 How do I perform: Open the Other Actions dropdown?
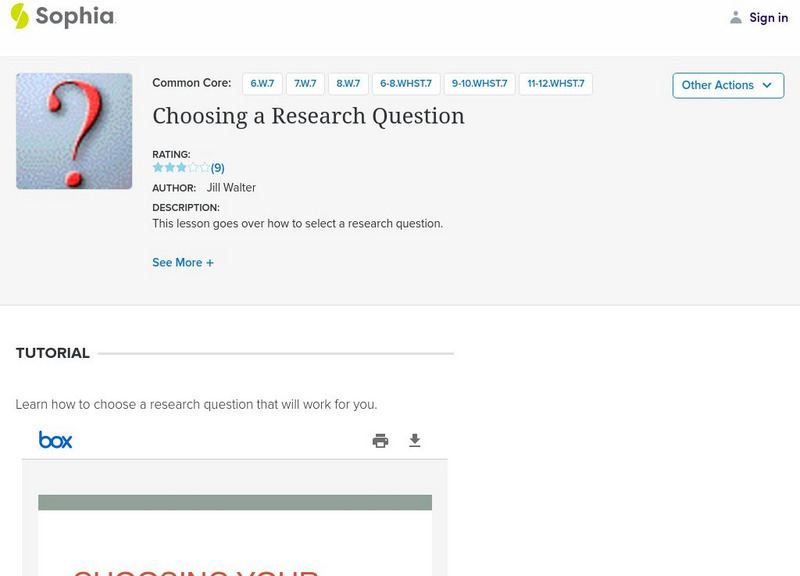(727, 85)
